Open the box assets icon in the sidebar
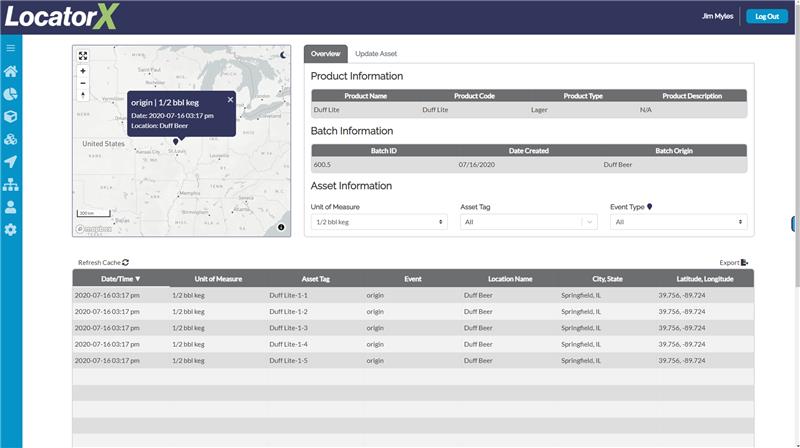 pos(11,116)
